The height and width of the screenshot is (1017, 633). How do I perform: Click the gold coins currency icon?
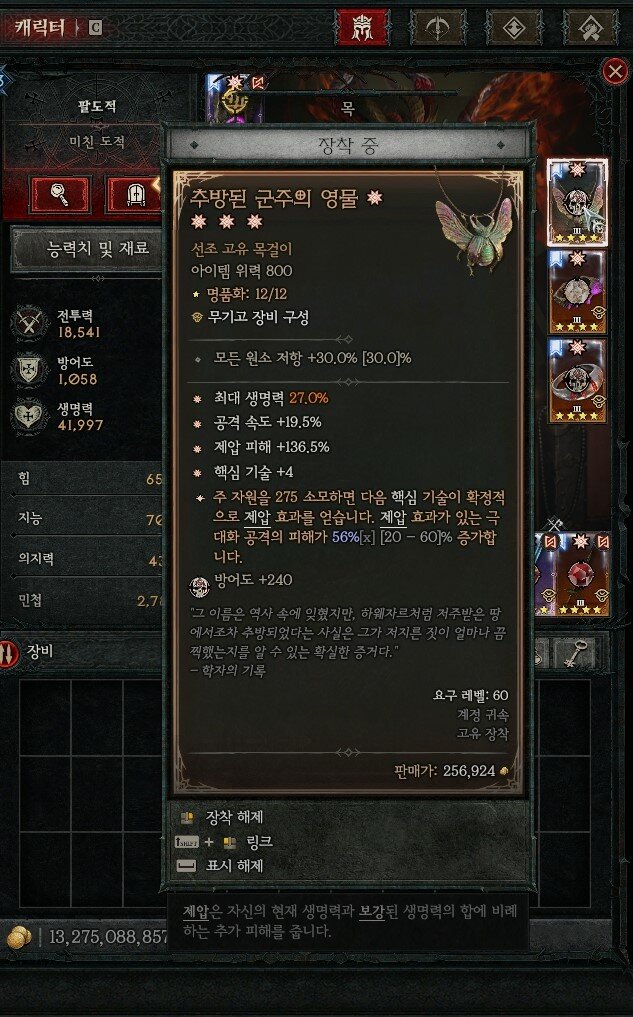click(x=19, y=937)
